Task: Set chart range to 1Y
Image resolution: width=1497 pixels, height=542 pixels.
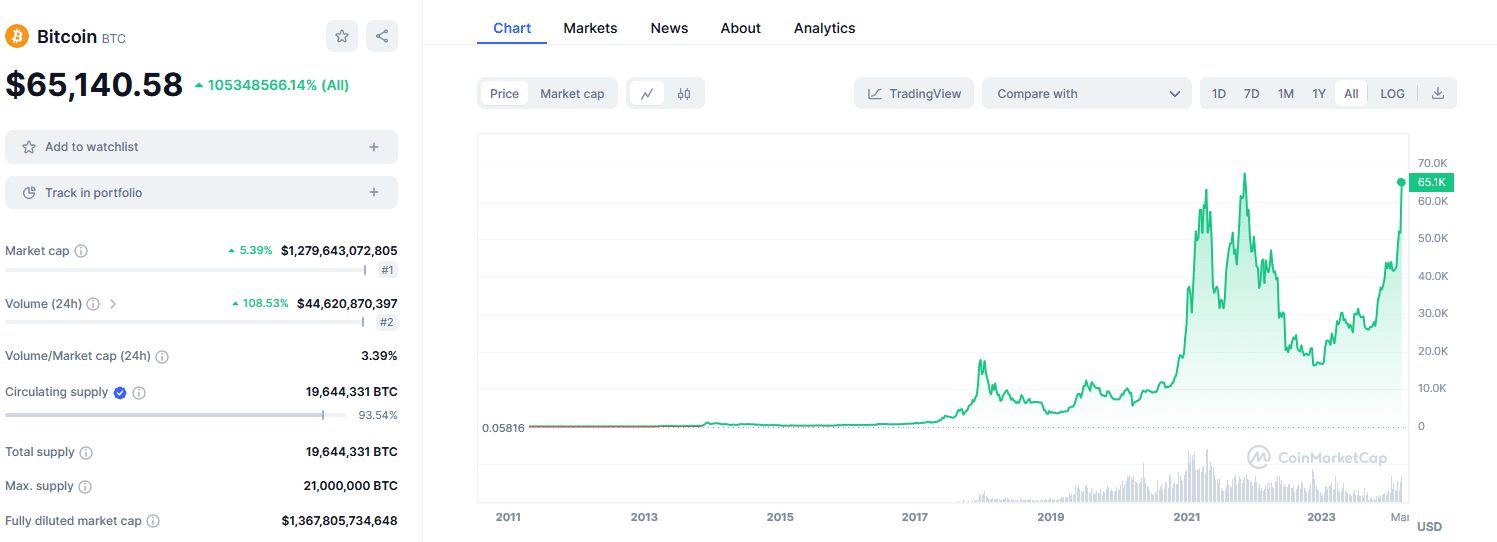Action: pos(1319,94)
